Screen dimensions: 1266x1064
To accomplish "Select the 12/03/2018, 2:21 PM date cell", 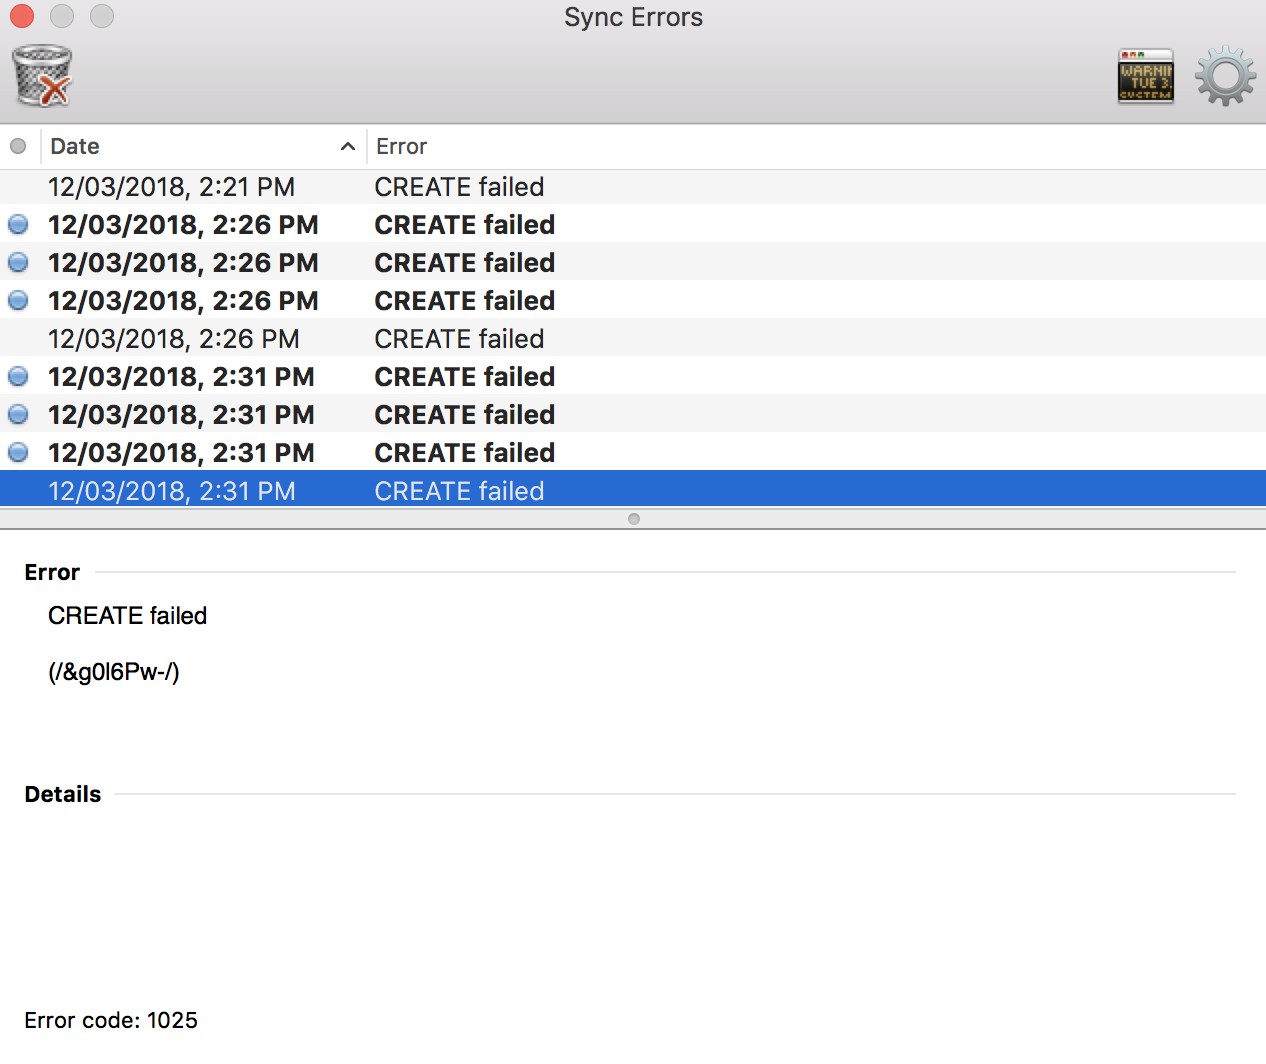I will [172, 187].
